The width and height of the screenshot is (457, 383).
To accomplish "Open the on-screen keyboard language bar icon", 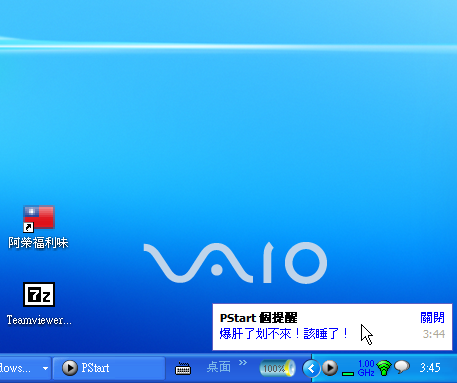I will [183, 368].
